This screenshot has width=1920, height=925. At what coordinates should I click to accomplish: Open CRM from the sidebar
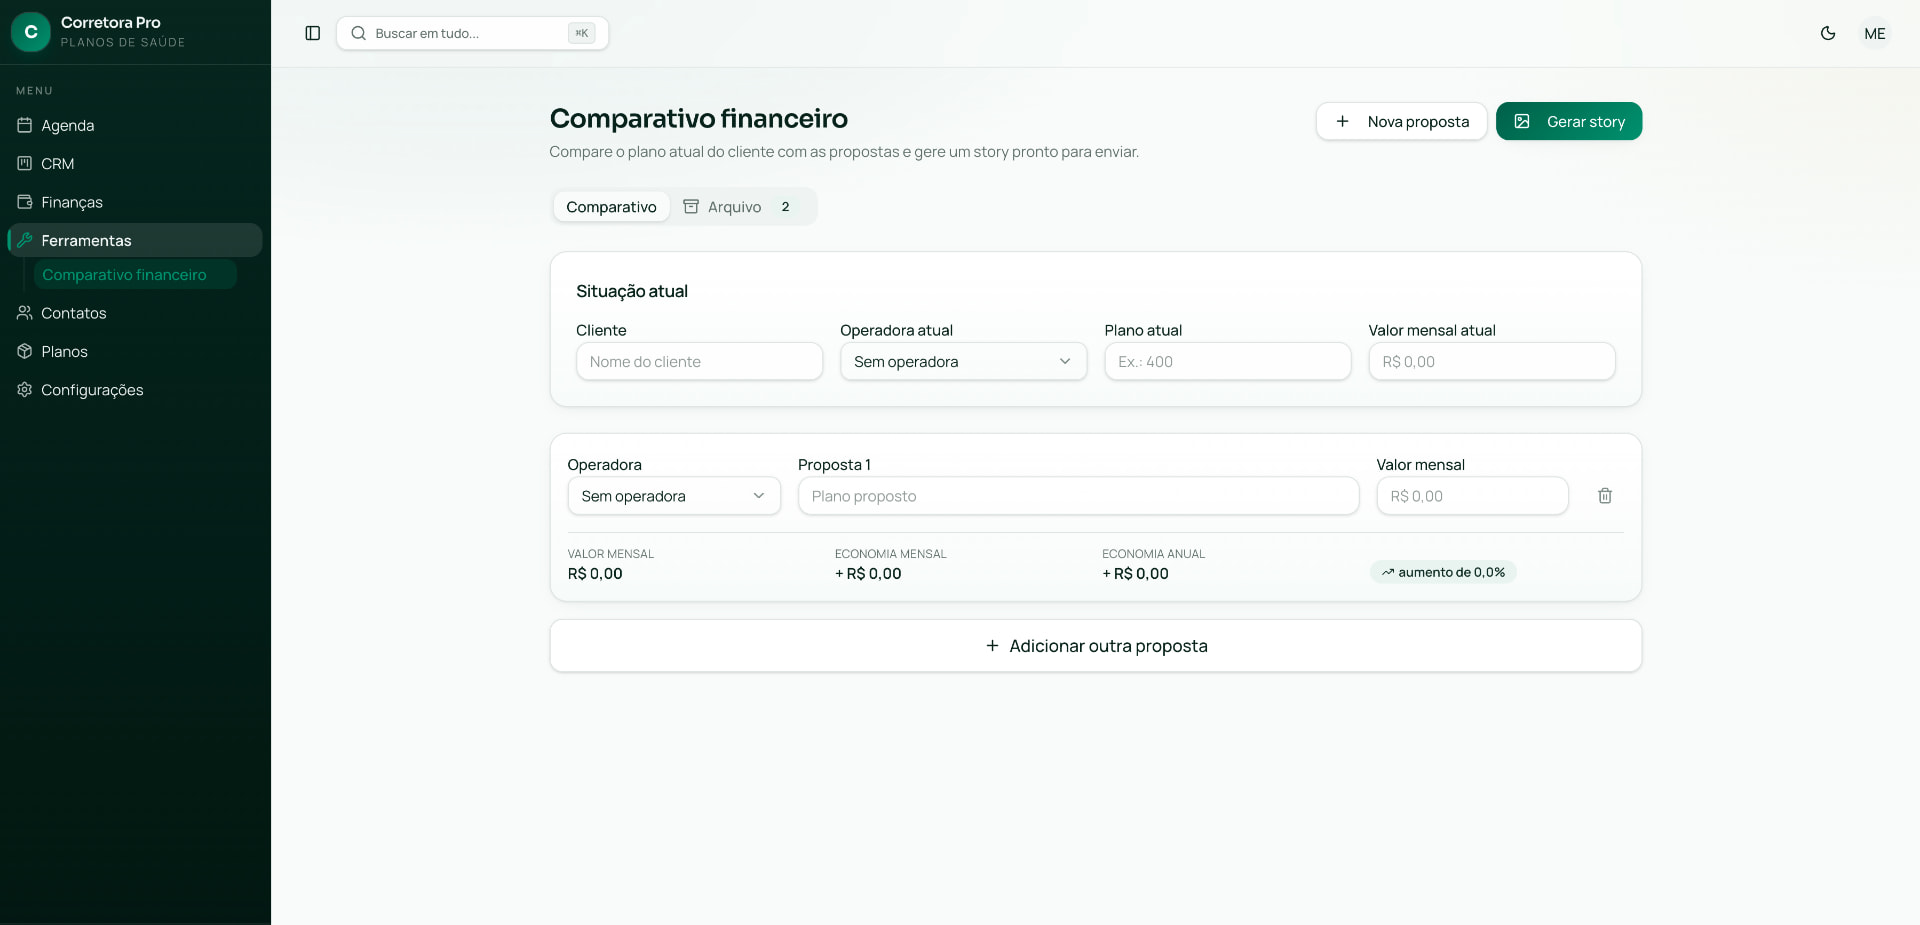coord(135,163)
